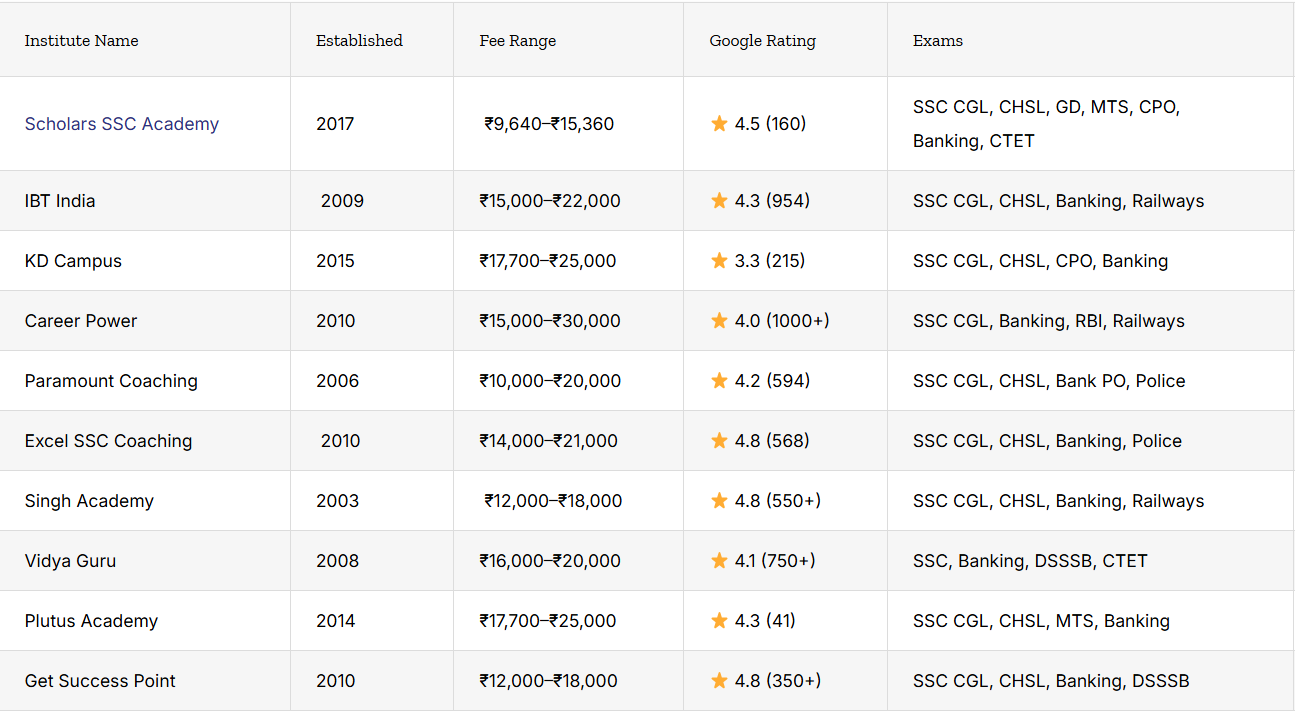Click the star icon beside IBT India's rating
Viewport: 1295px width, 711px height.
tap(719, 201)
